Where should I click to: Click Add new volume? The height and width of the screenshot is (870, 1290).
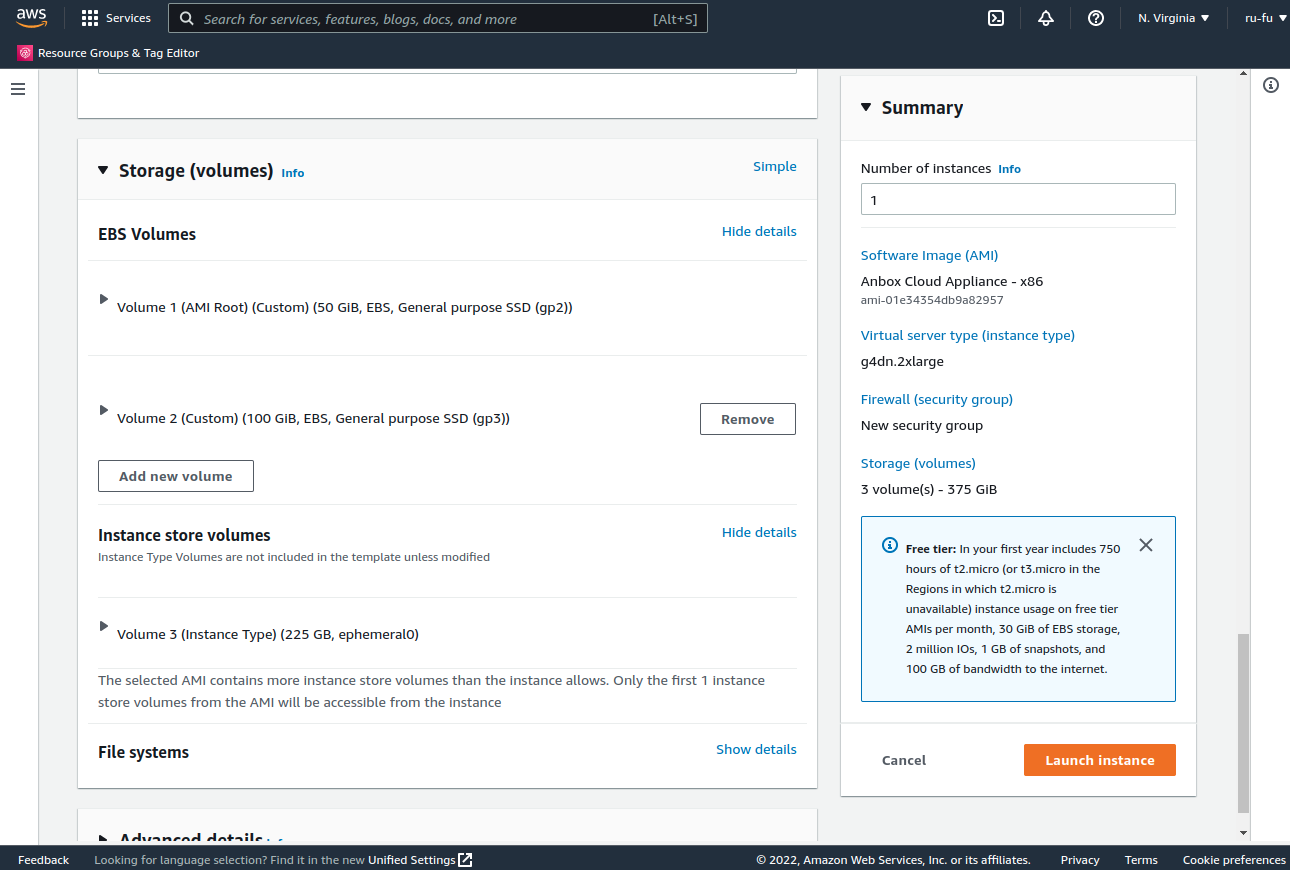point(176,476)
